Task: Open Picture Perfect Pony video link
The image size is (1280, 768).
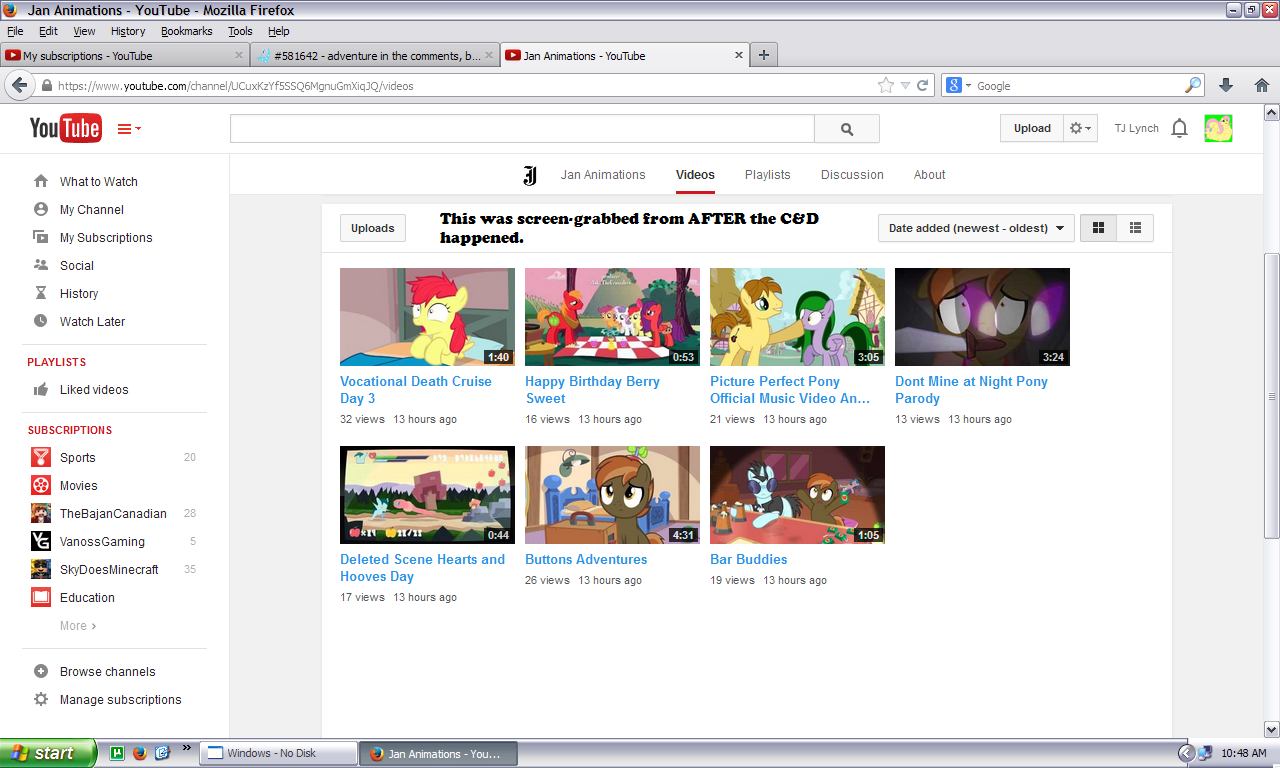Action: click(790, 389)
